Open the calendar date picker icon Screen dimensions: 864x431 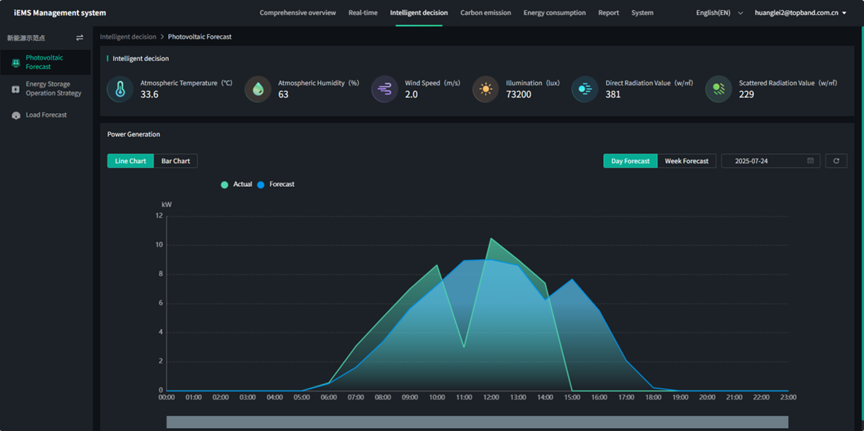pos(810,161)
